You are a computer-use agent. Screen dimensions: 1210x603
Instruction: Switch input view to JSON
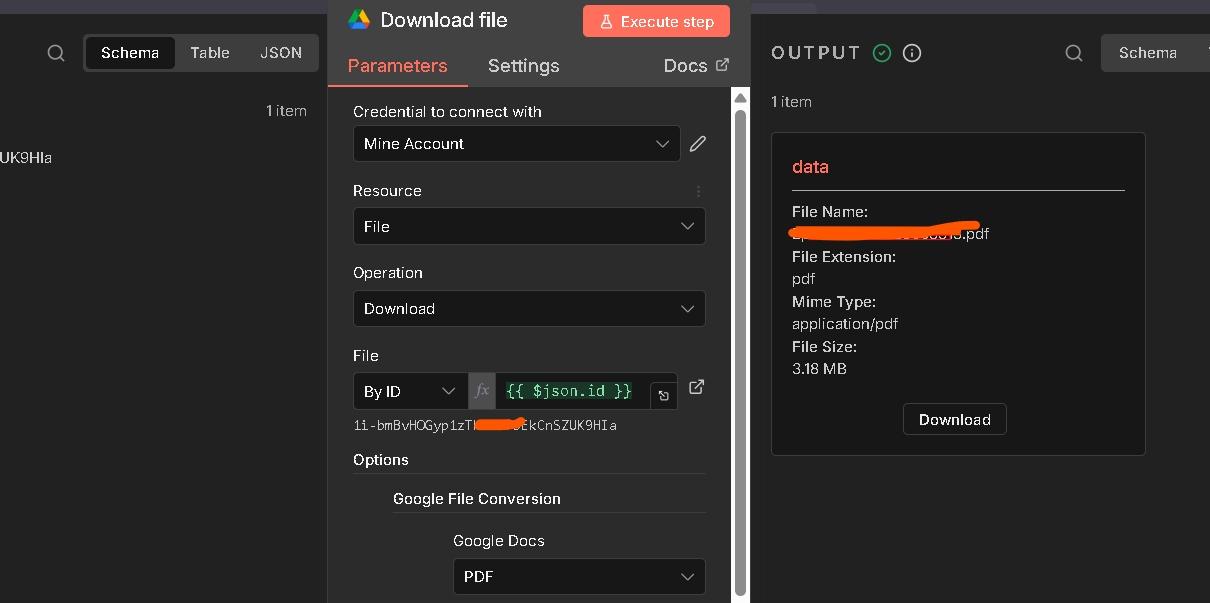pyautogui.click(x=281, y=53)
